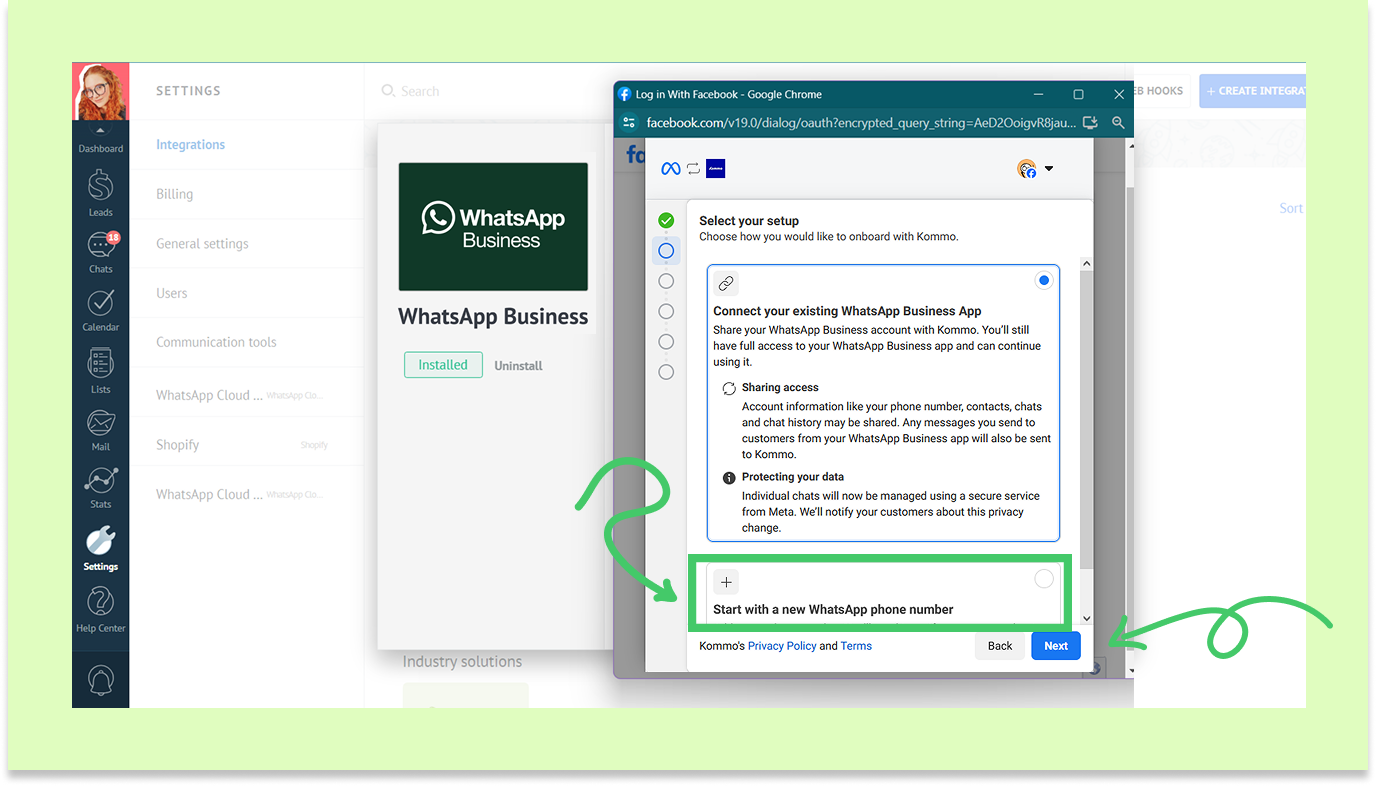
Task: Open Integrations settings
Action: (x=190, y=145)
